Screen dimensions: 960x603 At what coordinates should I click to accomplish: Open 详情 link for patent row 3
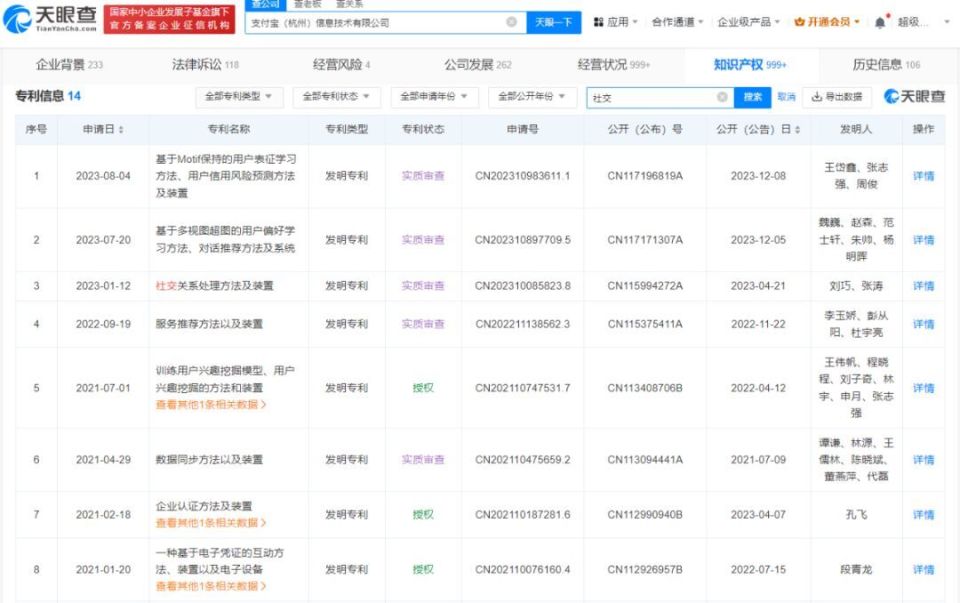[923, 286]
